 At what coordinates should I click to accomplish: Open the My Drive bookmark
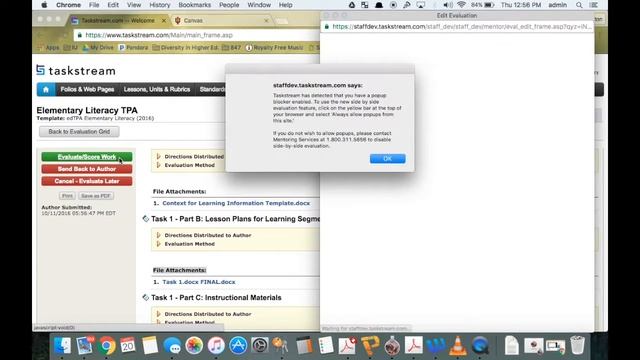tap(98, 48)
